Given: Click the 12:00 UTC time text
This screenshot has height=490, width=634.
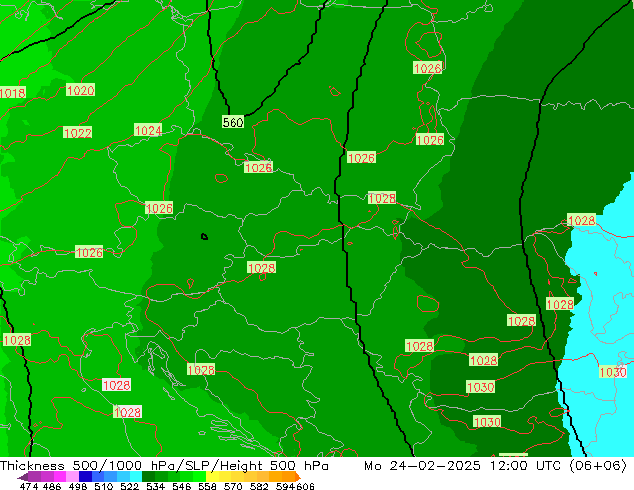Looking at the screenshot, I should [525, 465].
